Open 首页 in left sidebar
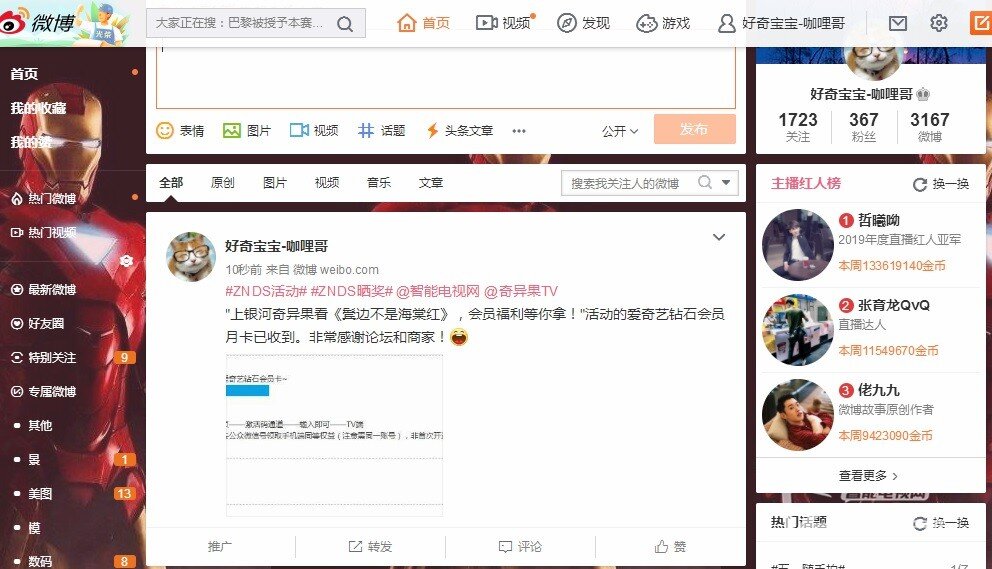This screenshot has width=992, height=569. [x=24, y=74]
